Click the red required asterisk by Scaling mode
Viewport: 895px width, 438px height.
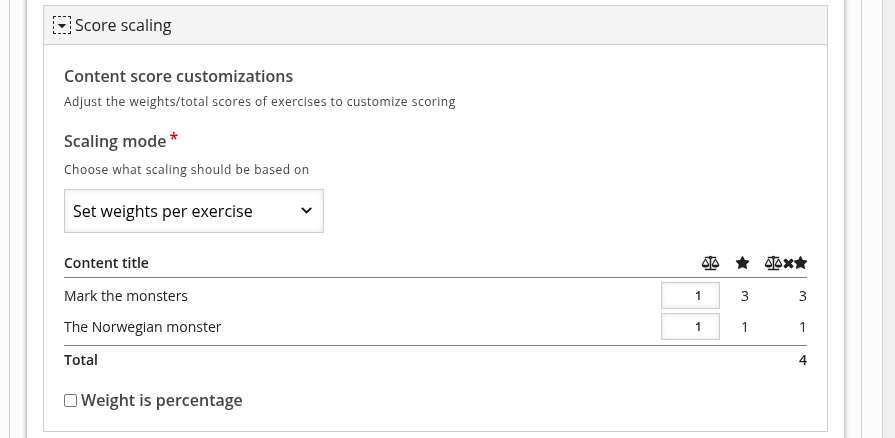pyautogui.click(x=174, y=138)
